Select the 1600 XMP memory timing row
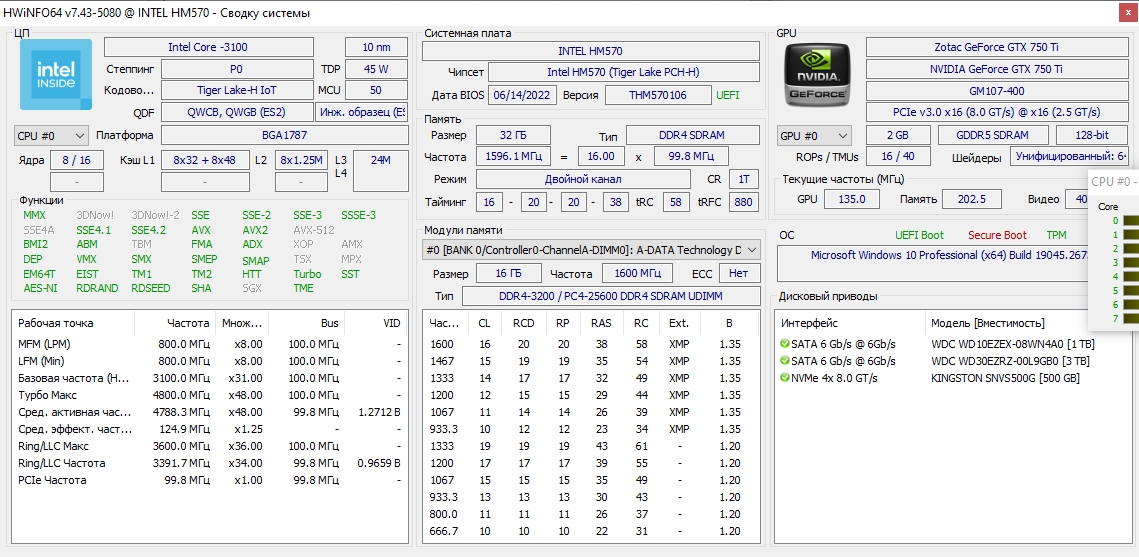 pyautogui.click(x=591, y=343)
